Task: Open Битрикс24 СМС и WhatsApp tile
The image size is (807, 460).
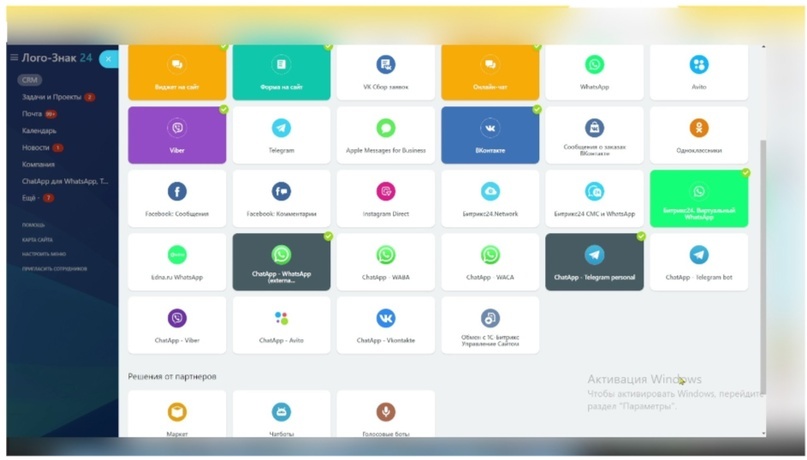Action: [x=594, y=198]
